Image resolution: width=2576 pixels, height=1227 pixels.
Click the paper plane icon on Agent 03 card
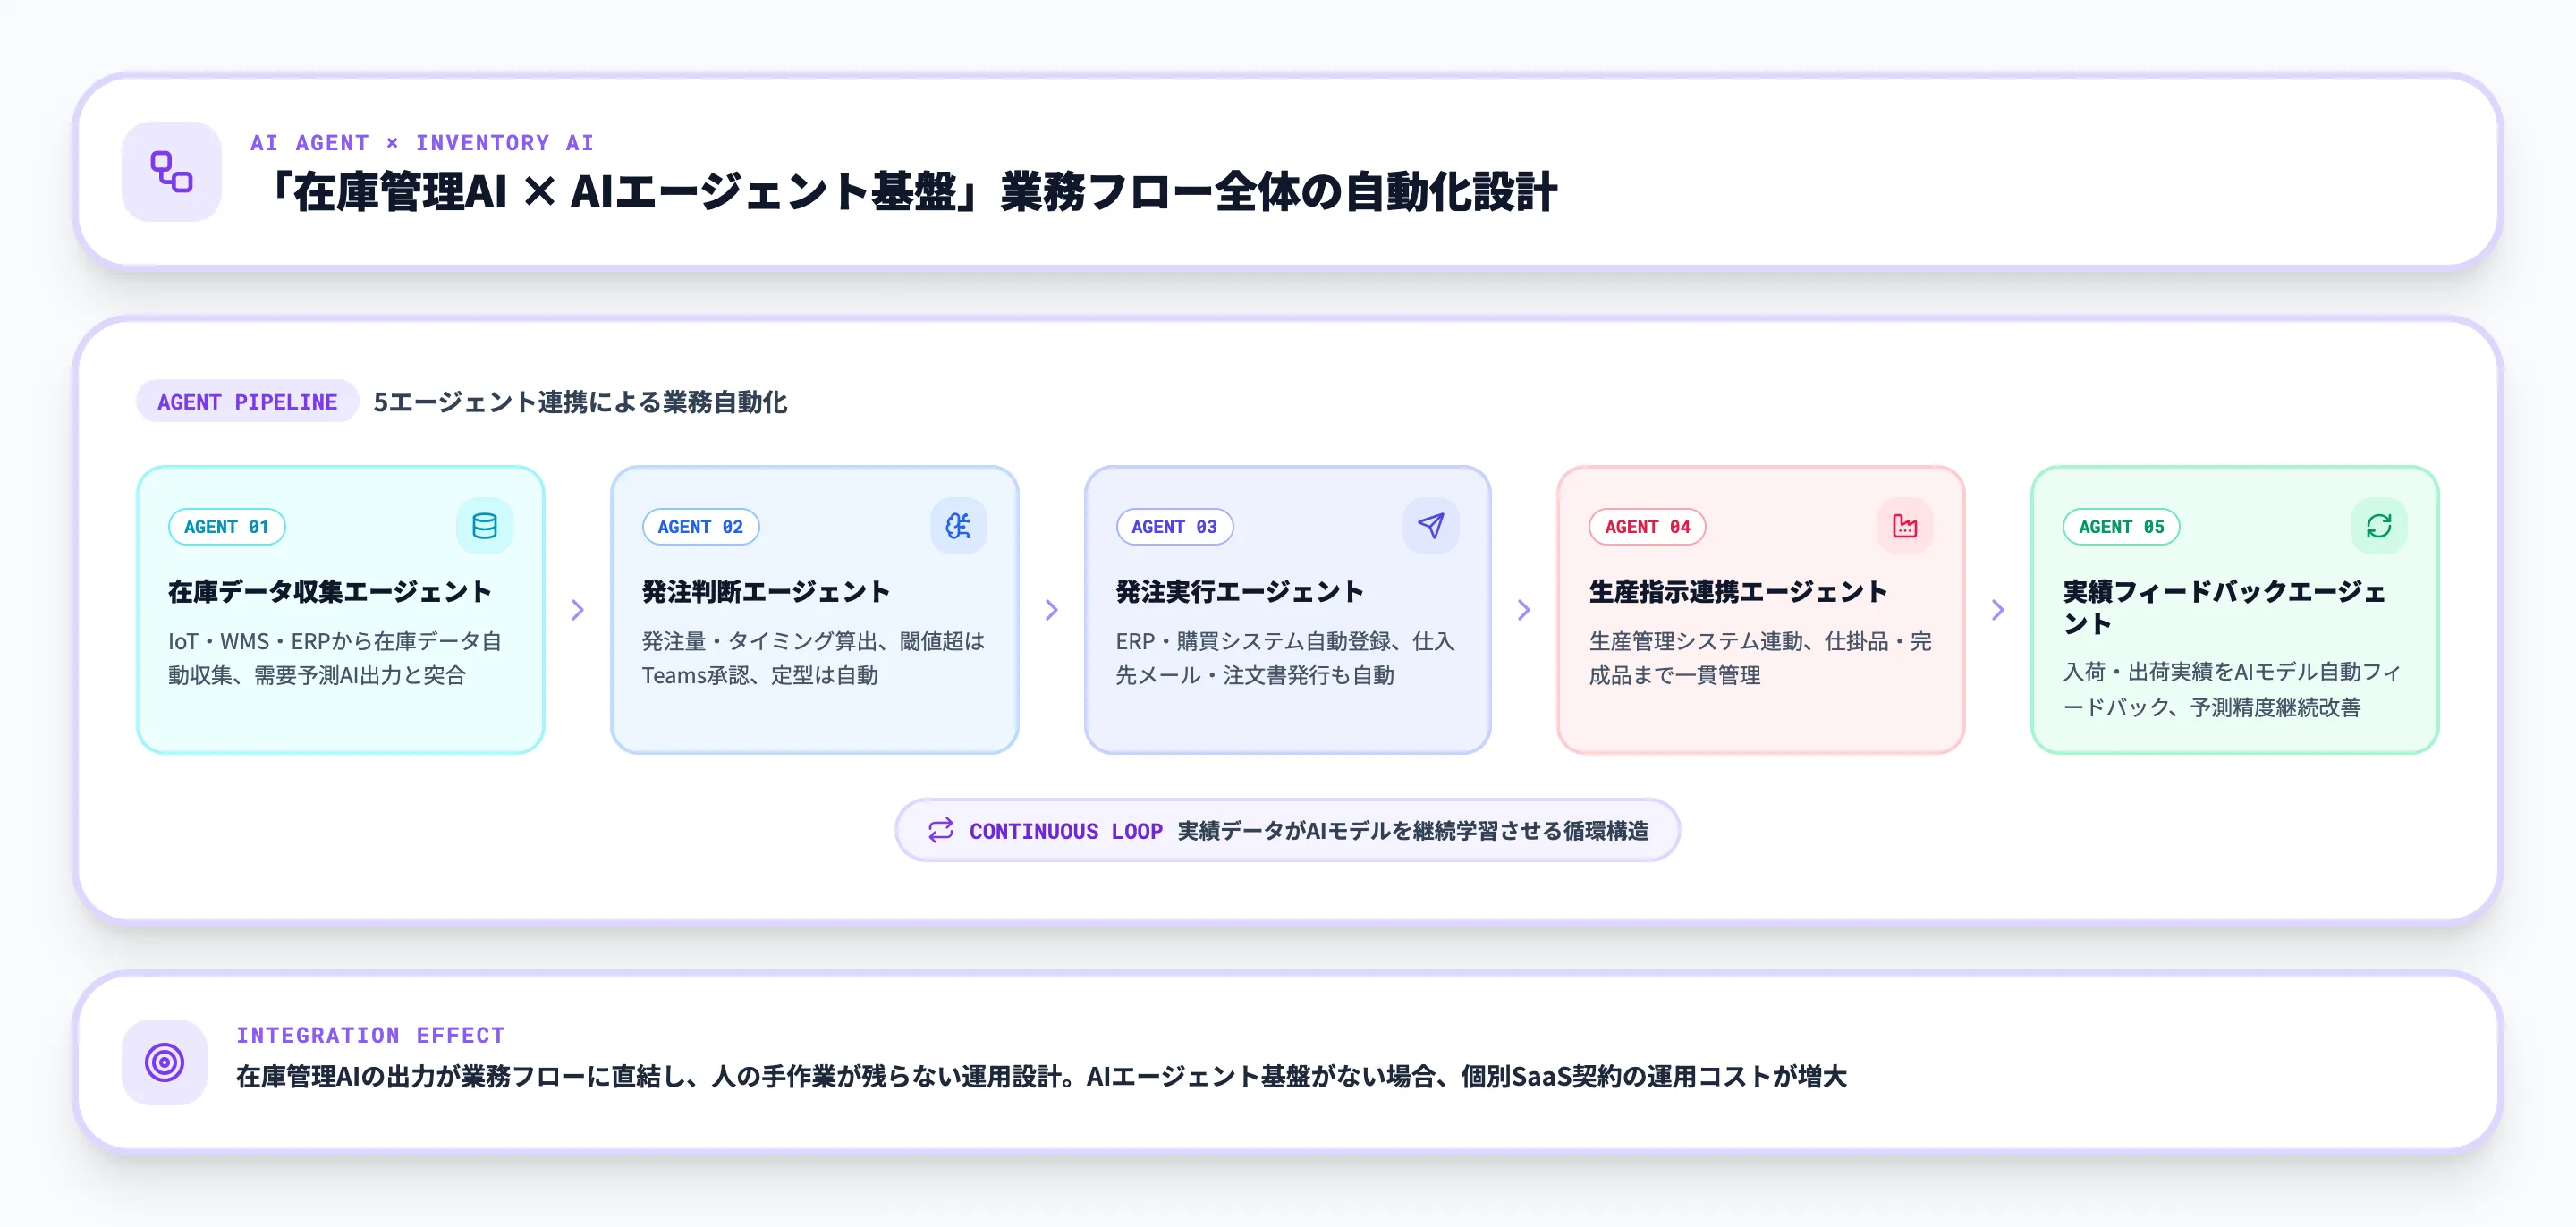tap(1430, 525)
